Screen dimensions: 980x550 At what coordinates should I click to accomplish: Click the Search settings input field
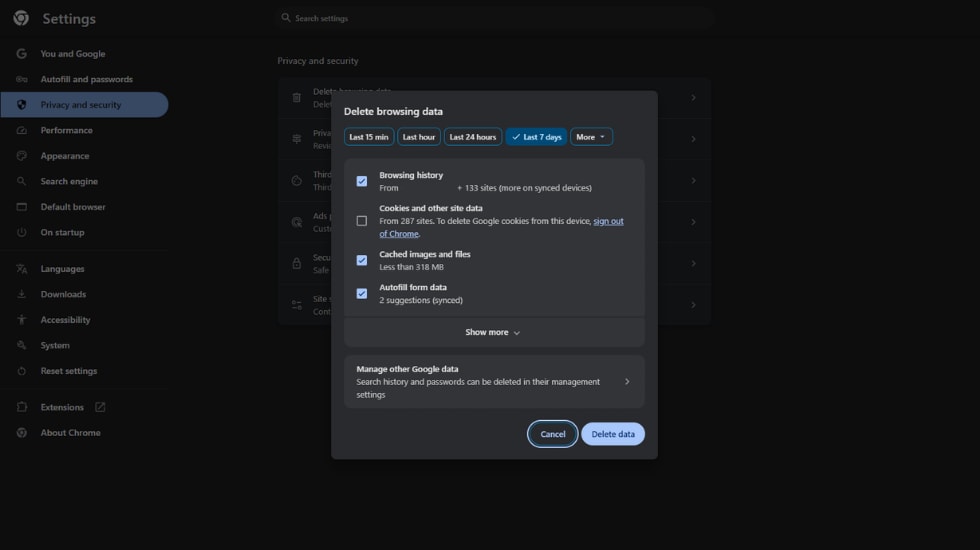click(494, 18)
